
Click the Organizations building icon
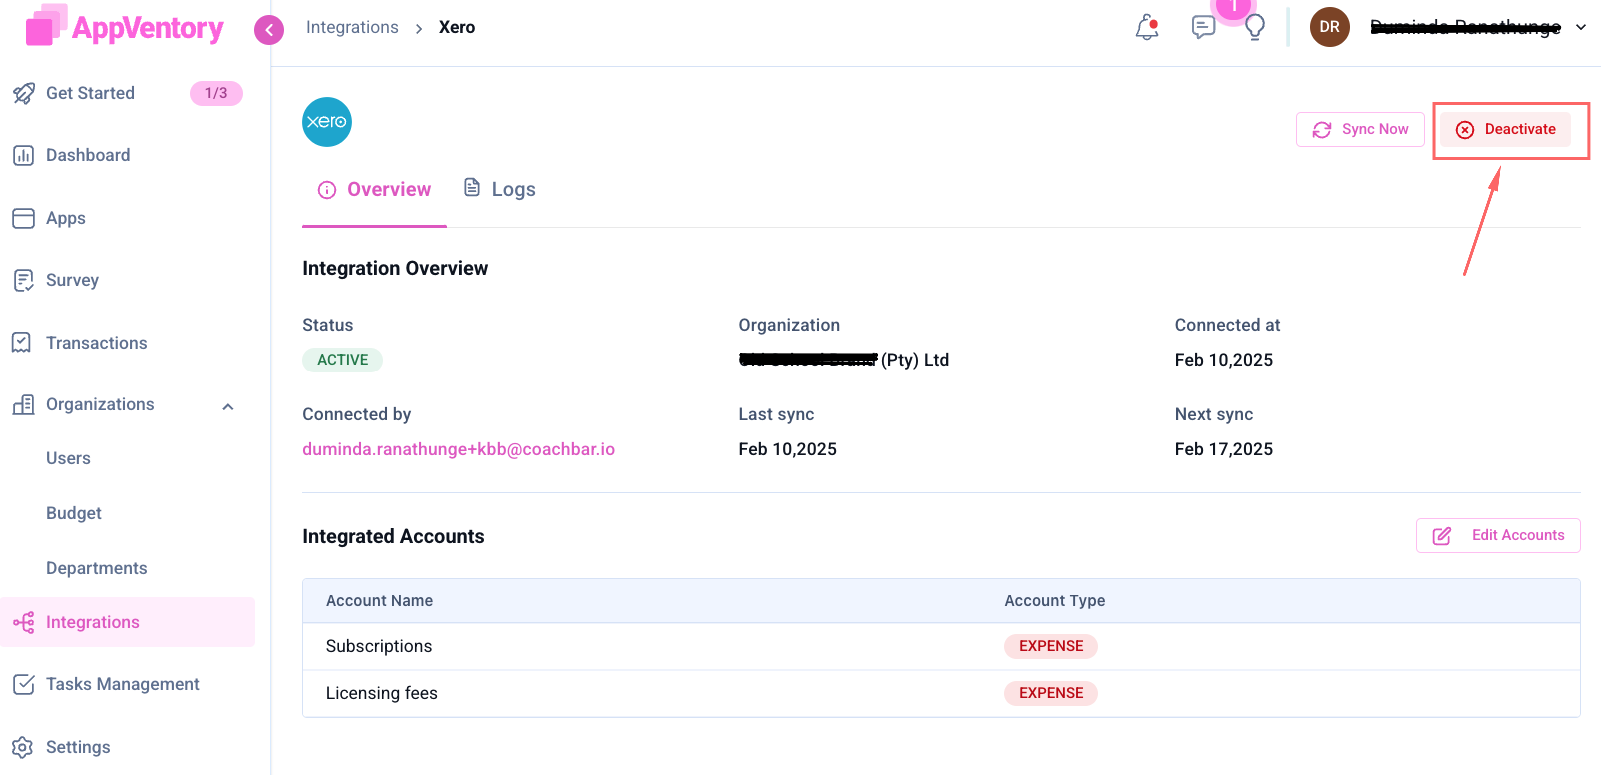pyautogui.click(x=23, y=404)
